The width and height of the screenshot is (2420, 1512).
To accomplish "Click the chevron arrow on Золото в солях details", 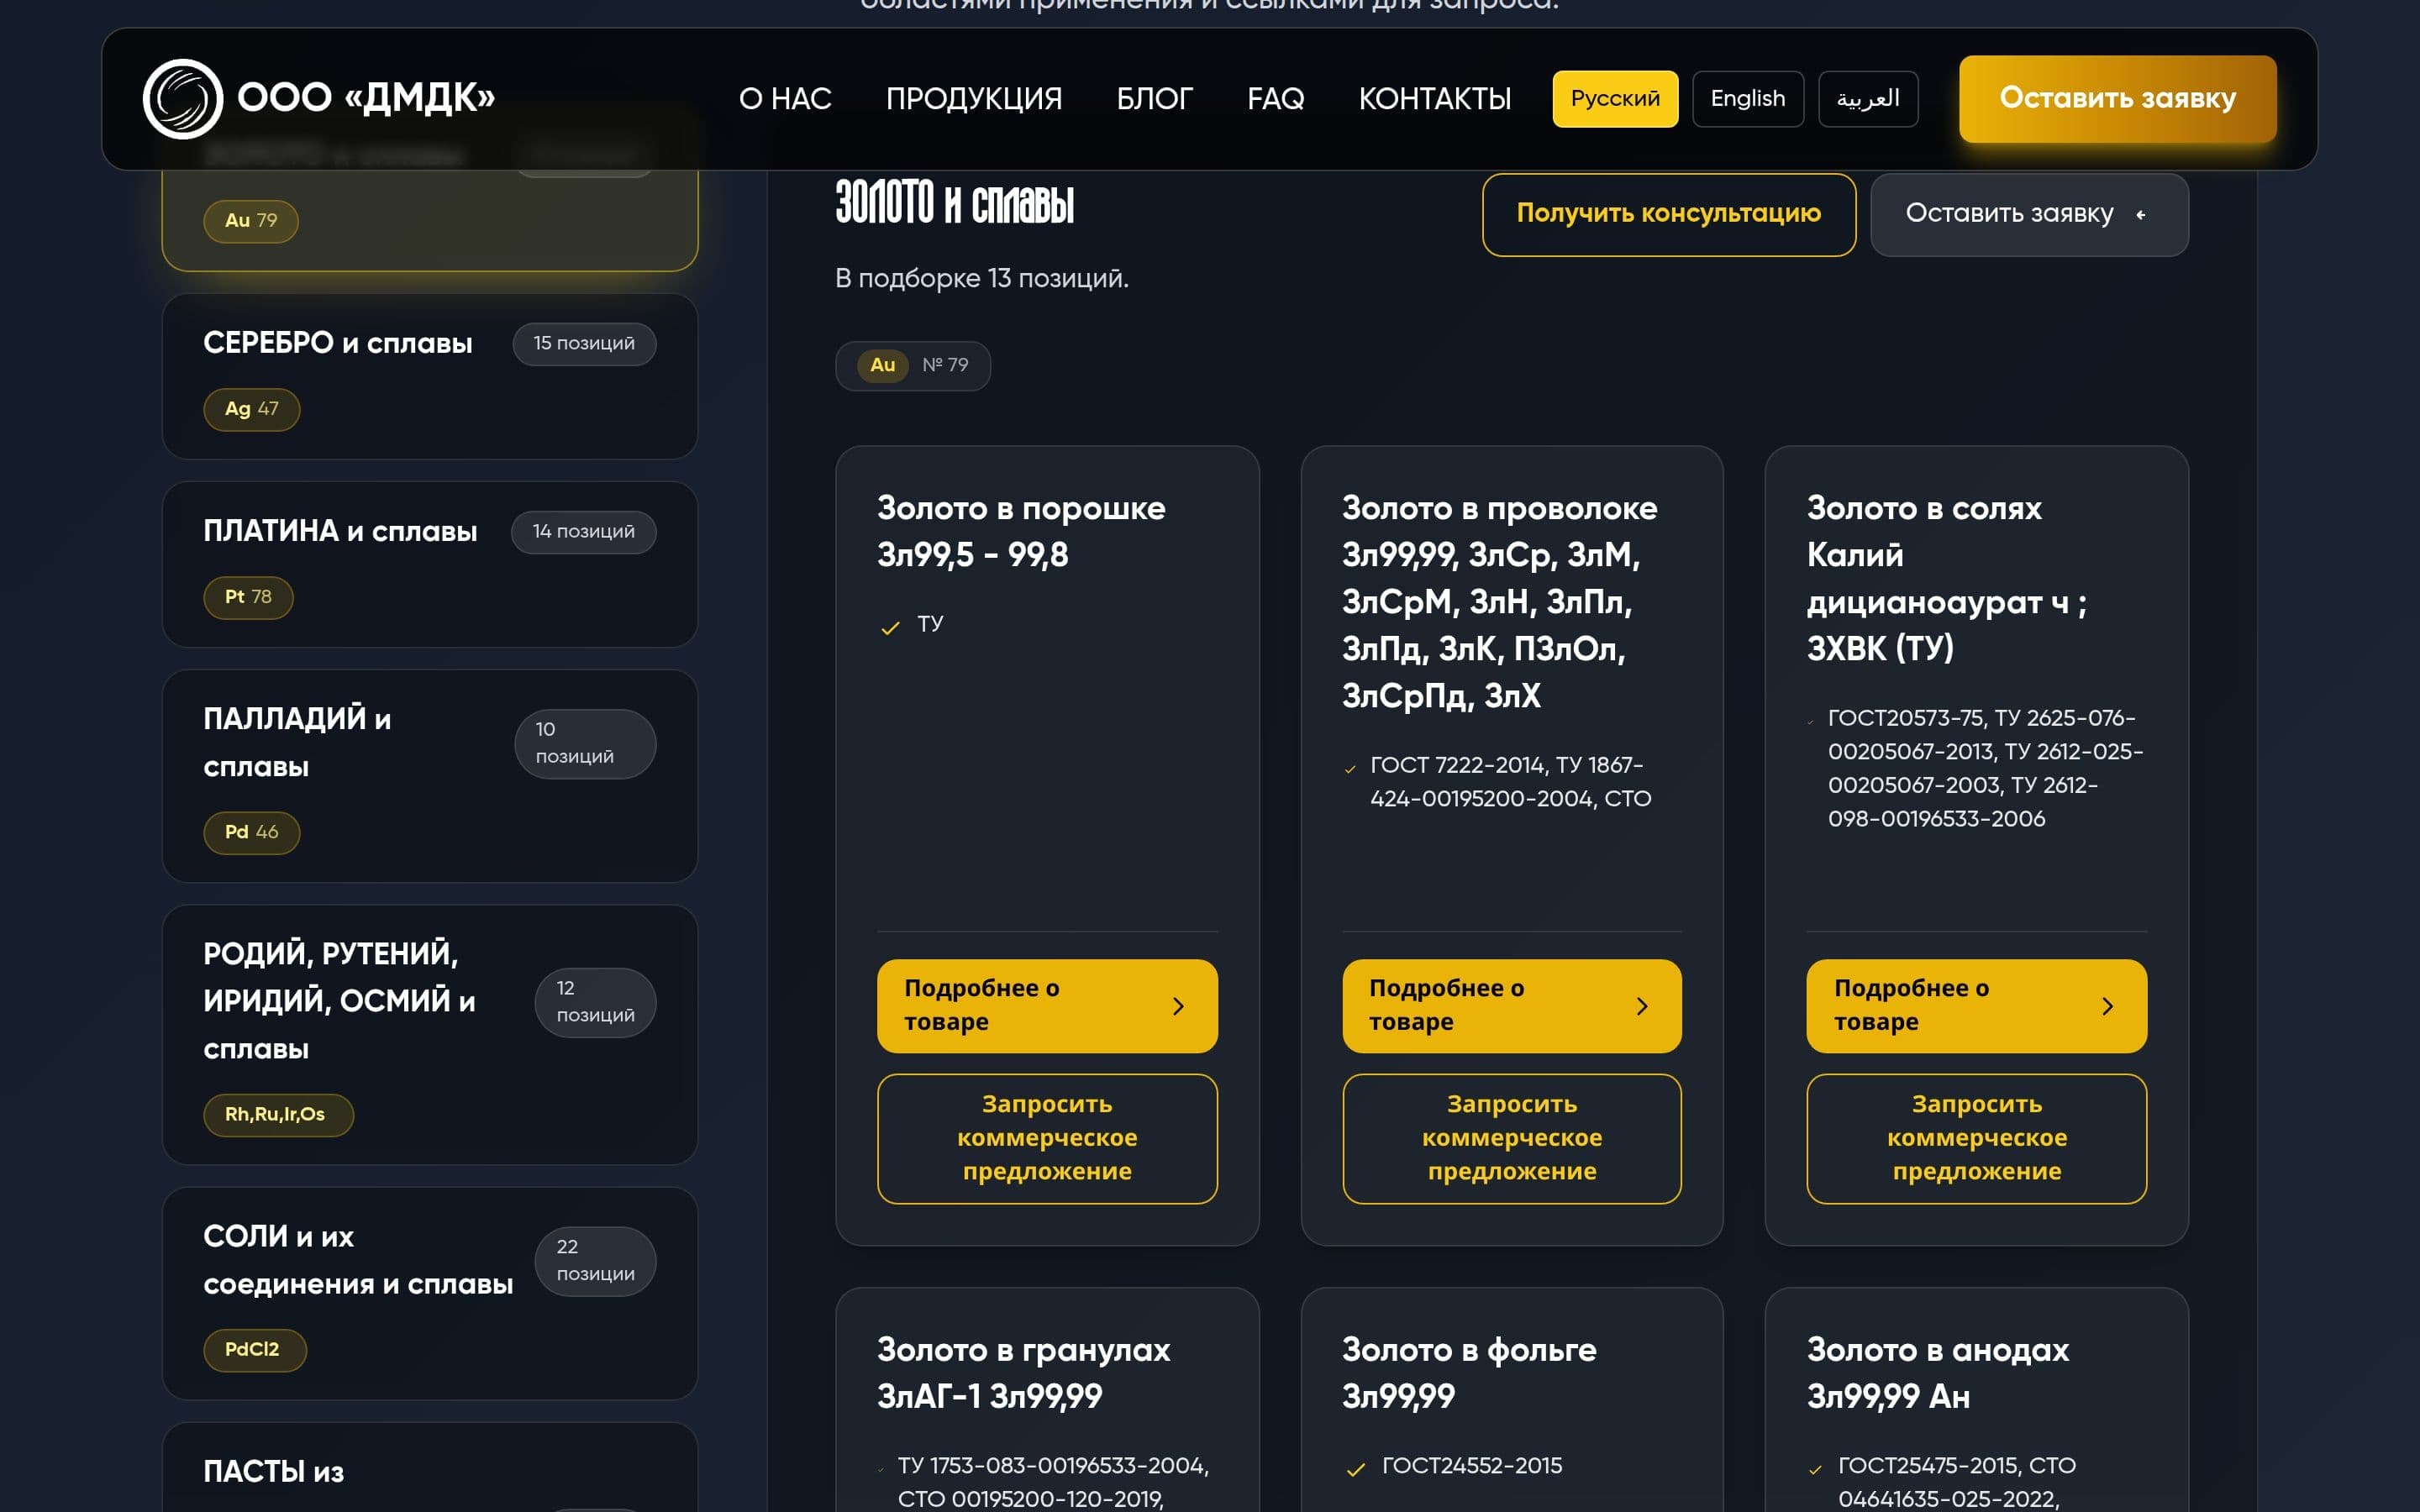I will tap(2107, 1006).
